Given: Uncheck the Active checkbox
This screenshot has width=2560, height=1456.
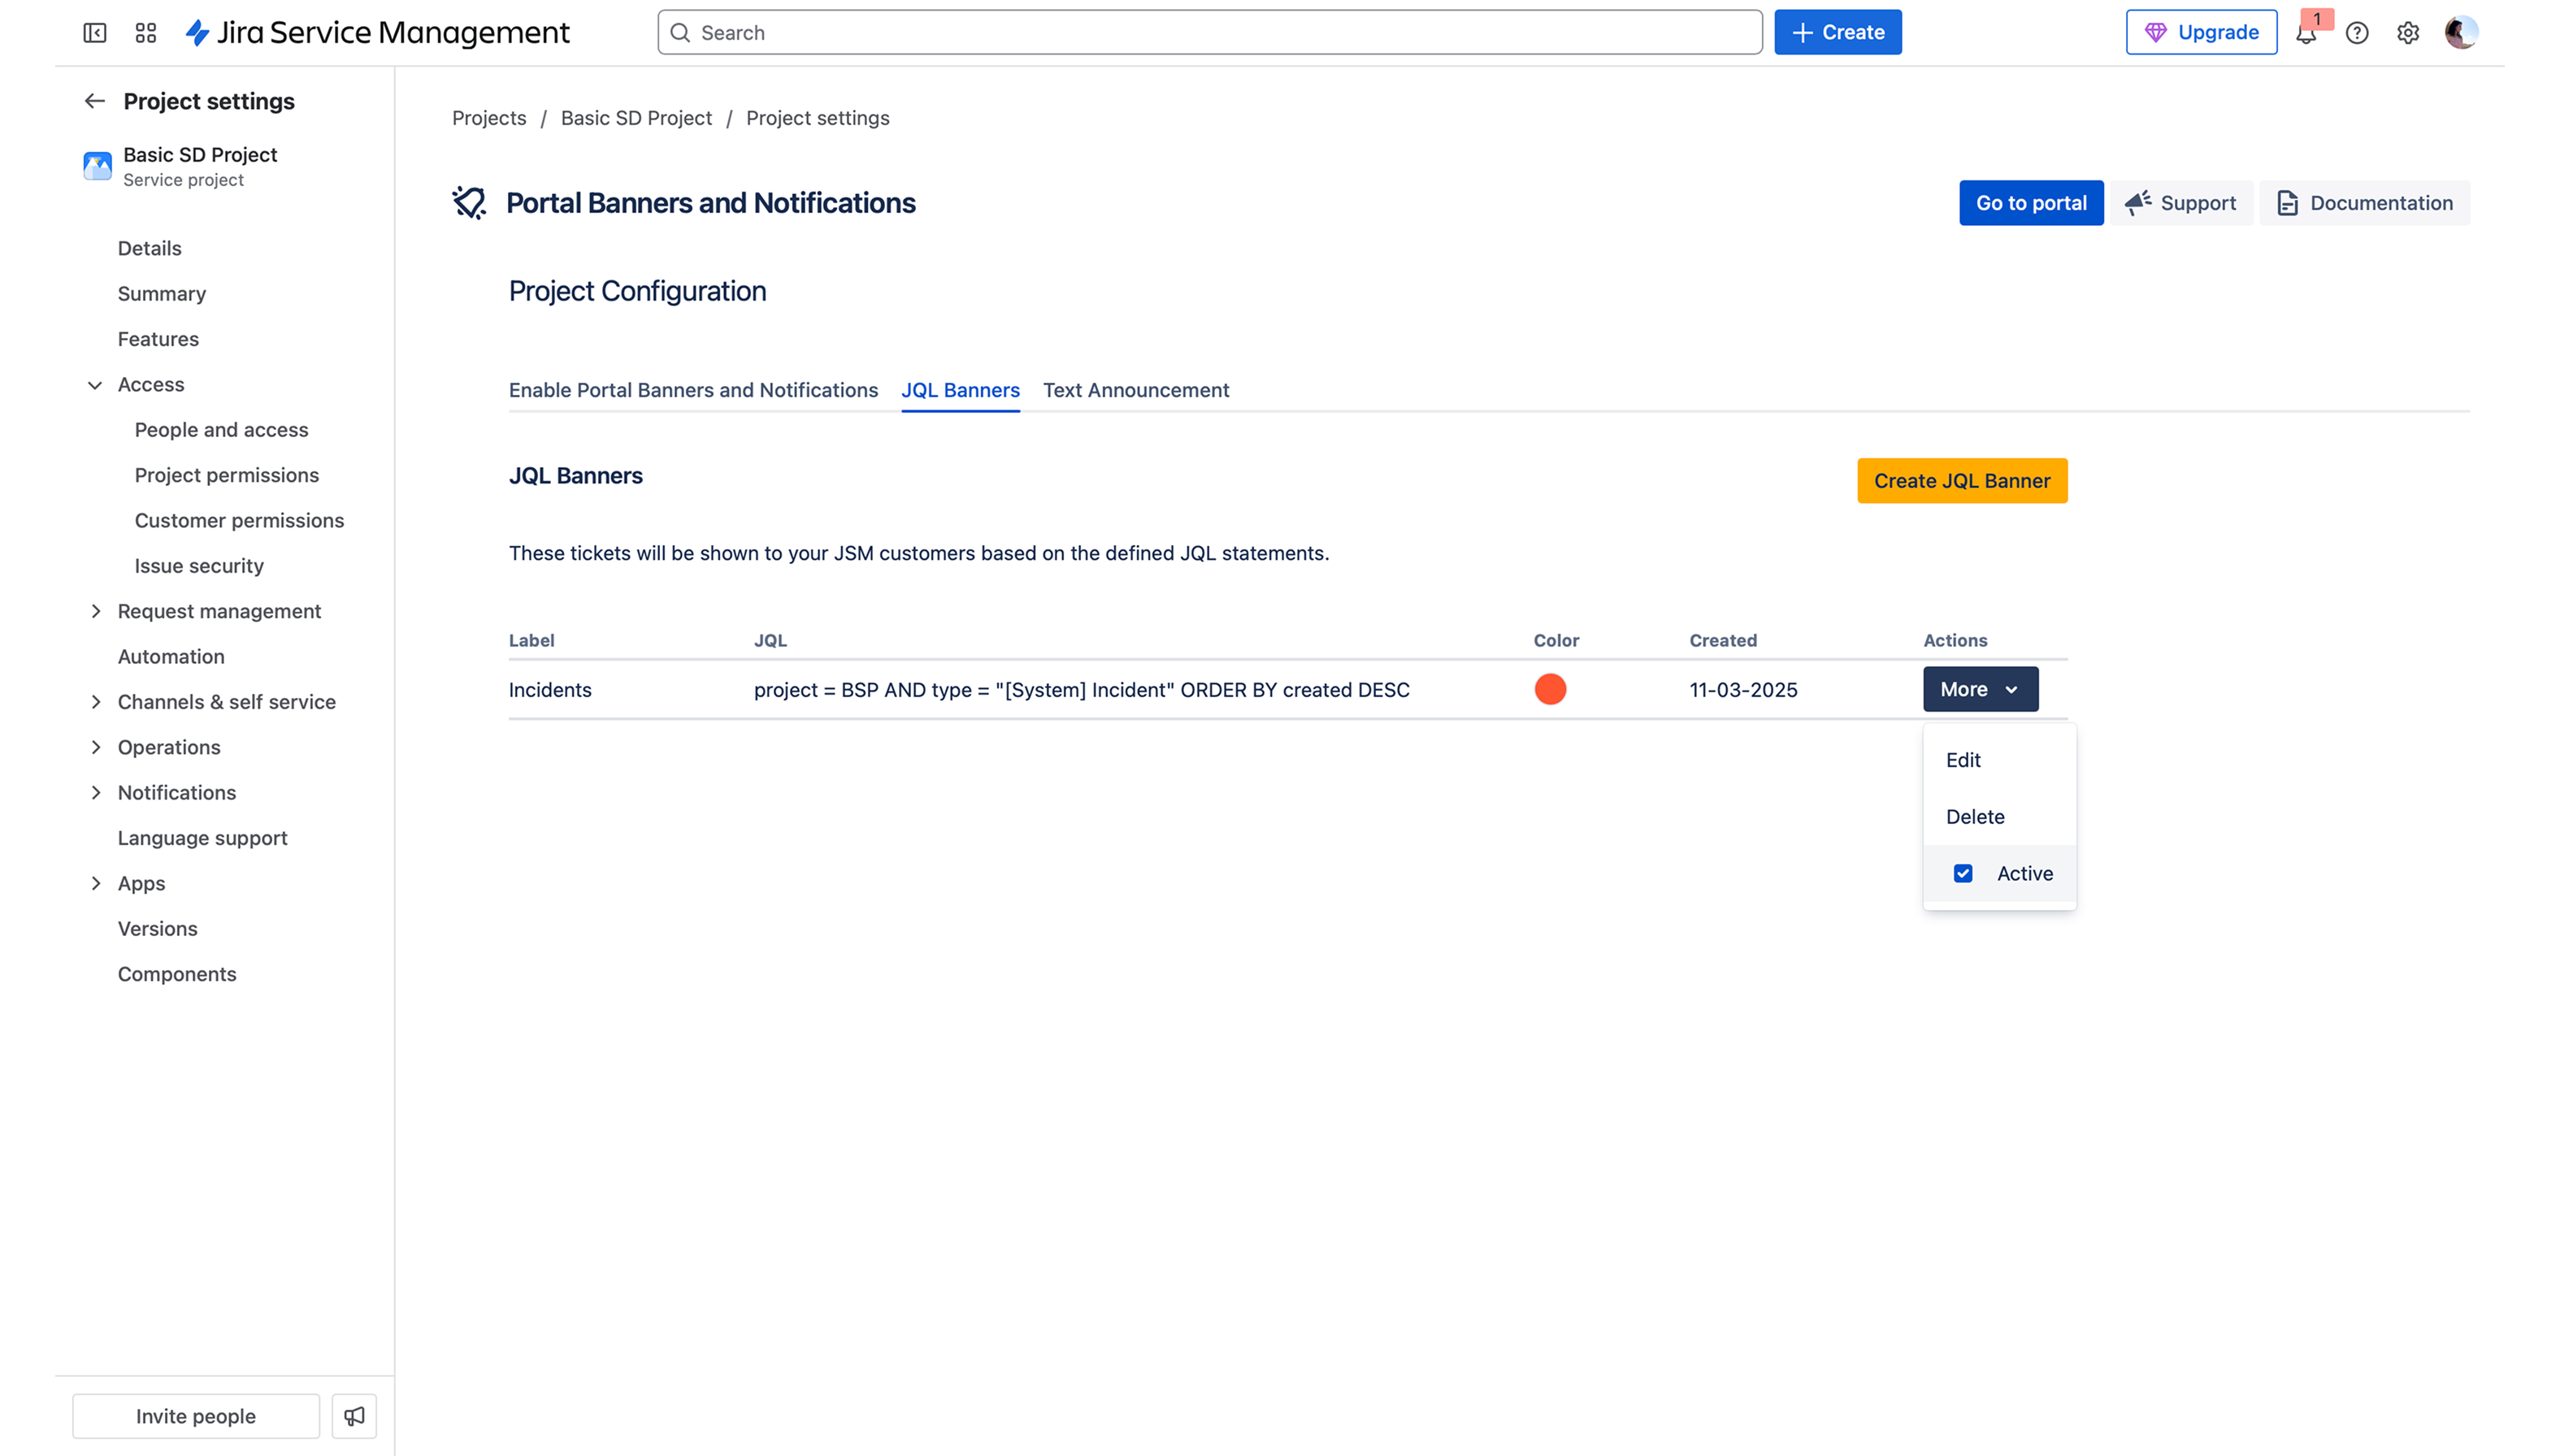Looking at the screenshot, I should [1963, 873].
